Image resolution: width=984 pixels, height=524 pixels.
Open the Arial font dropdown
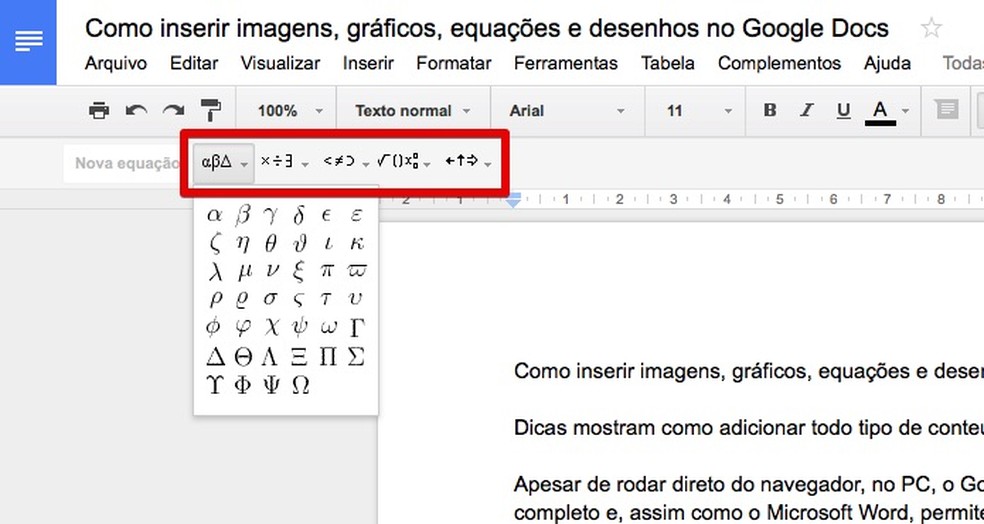[x=567, y=111]
